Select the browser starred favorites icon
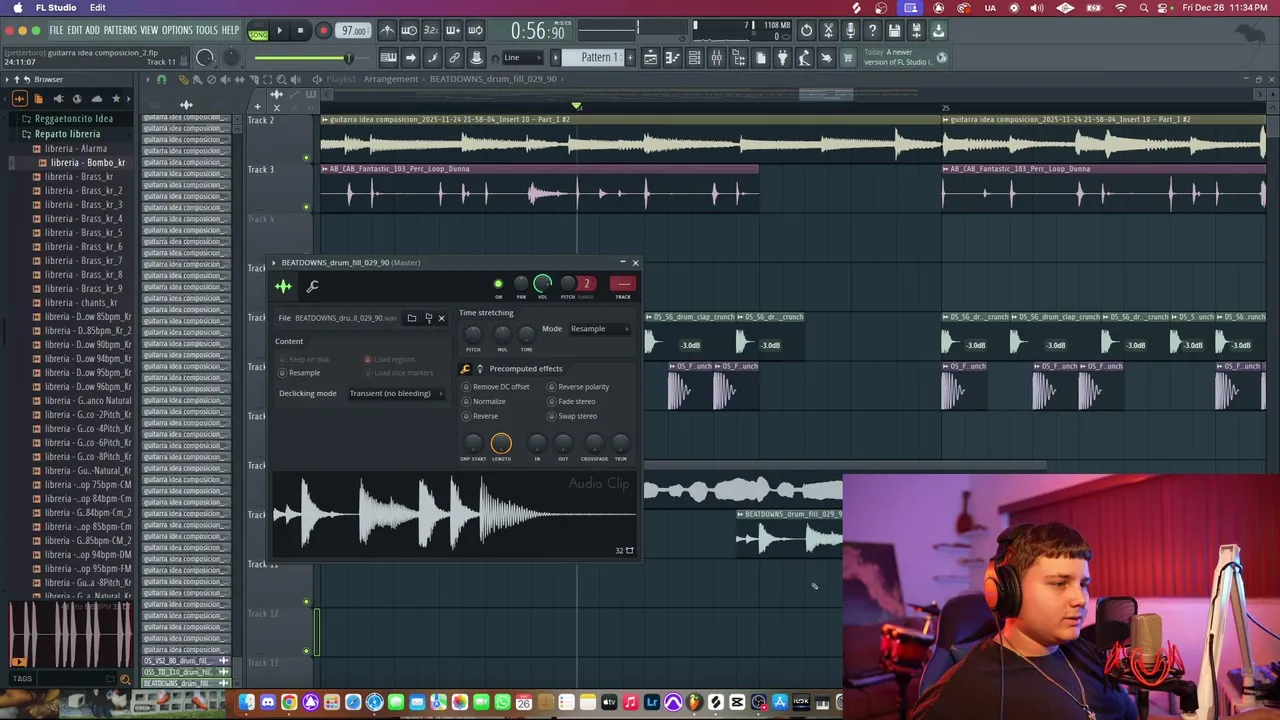This screenshot has height=720, width=1280. (x=116, y=99)
